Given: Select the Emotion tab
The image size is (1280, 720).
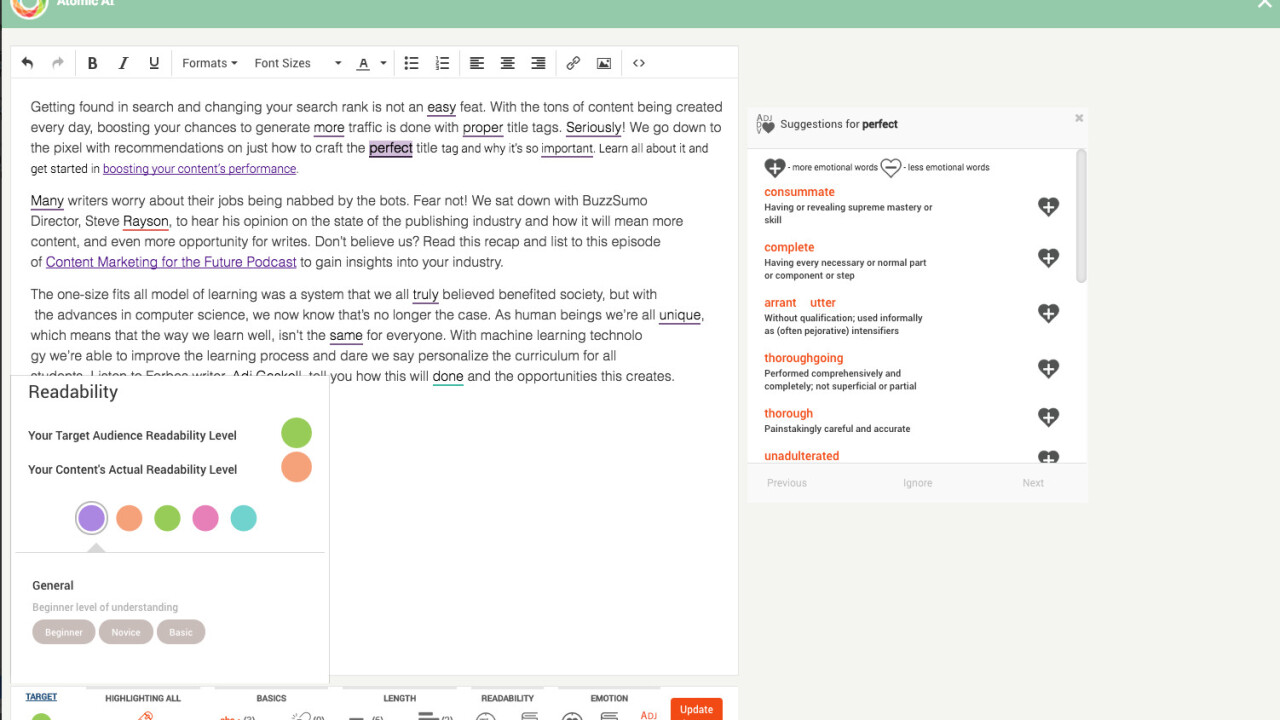Looking at the screenshot, I should pyautogui.click(x=609, y=698).
